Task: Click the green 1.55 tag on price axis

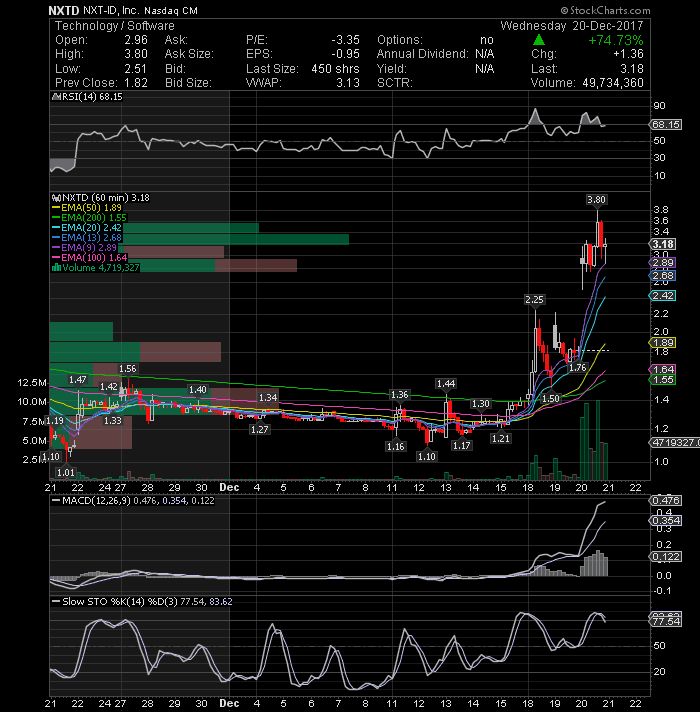Action: point(663,380)
